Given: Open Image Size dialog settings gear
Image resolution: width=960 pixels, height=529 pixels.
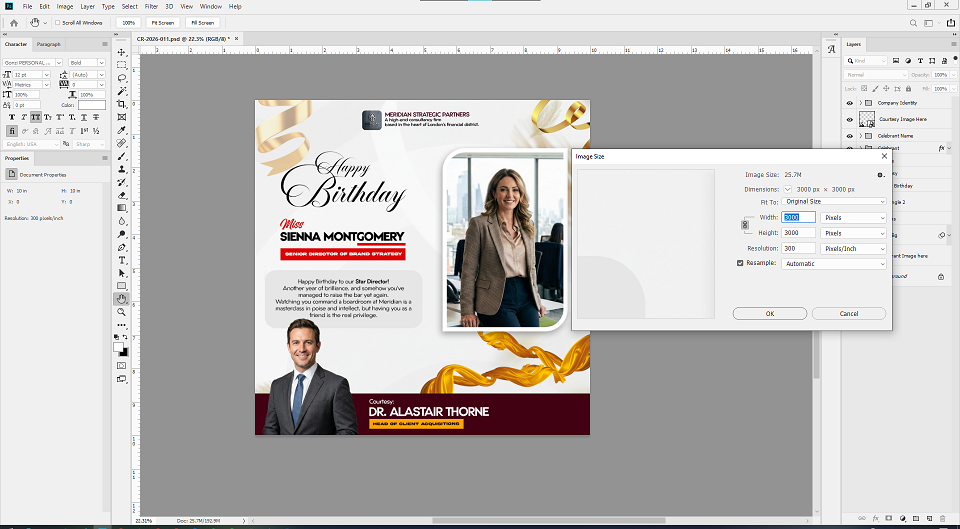Looking at the screenshot, I should pos(879,174).
